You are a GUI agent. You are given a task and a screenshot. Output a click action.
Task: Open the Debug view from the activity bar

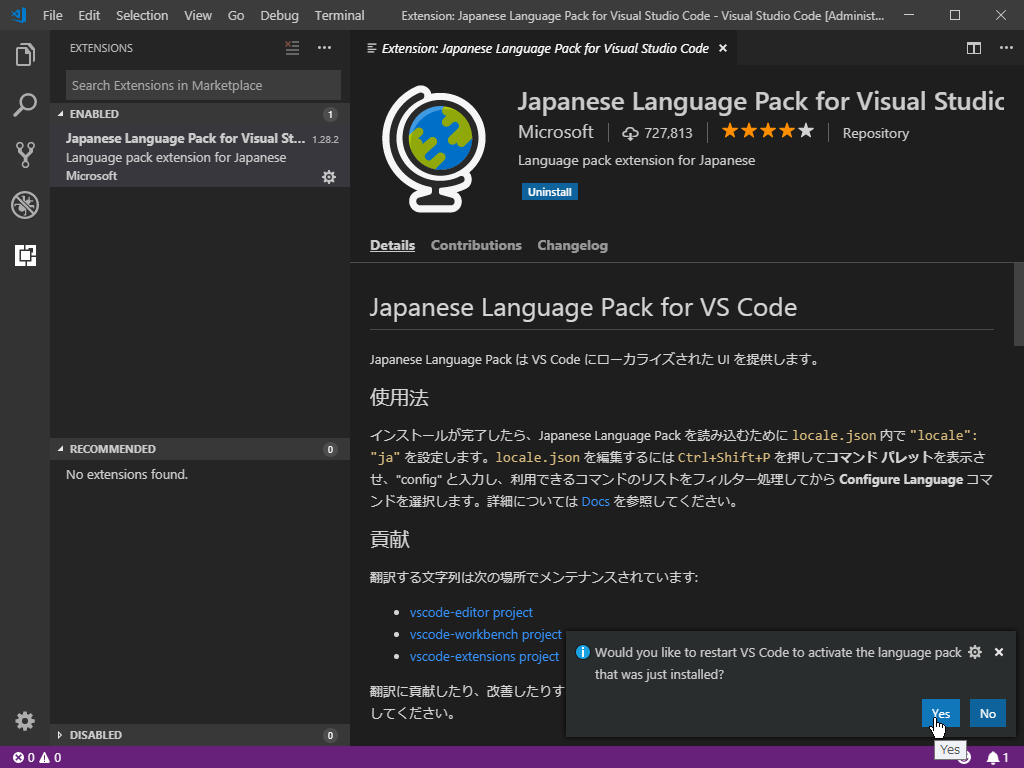point(25,205)
